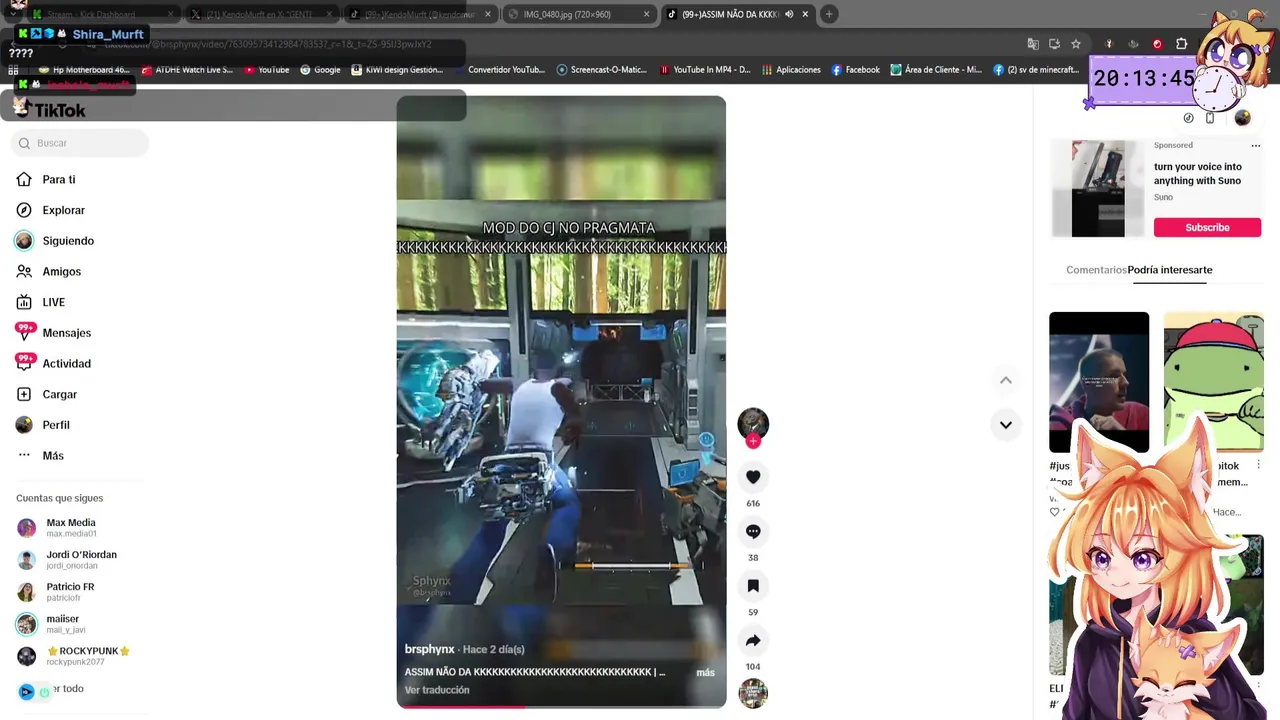Image resolution: width=1280 pixels, height=720 pixels.
Task: Open the creator's avatar beside video
Action: tap(753, 423)
